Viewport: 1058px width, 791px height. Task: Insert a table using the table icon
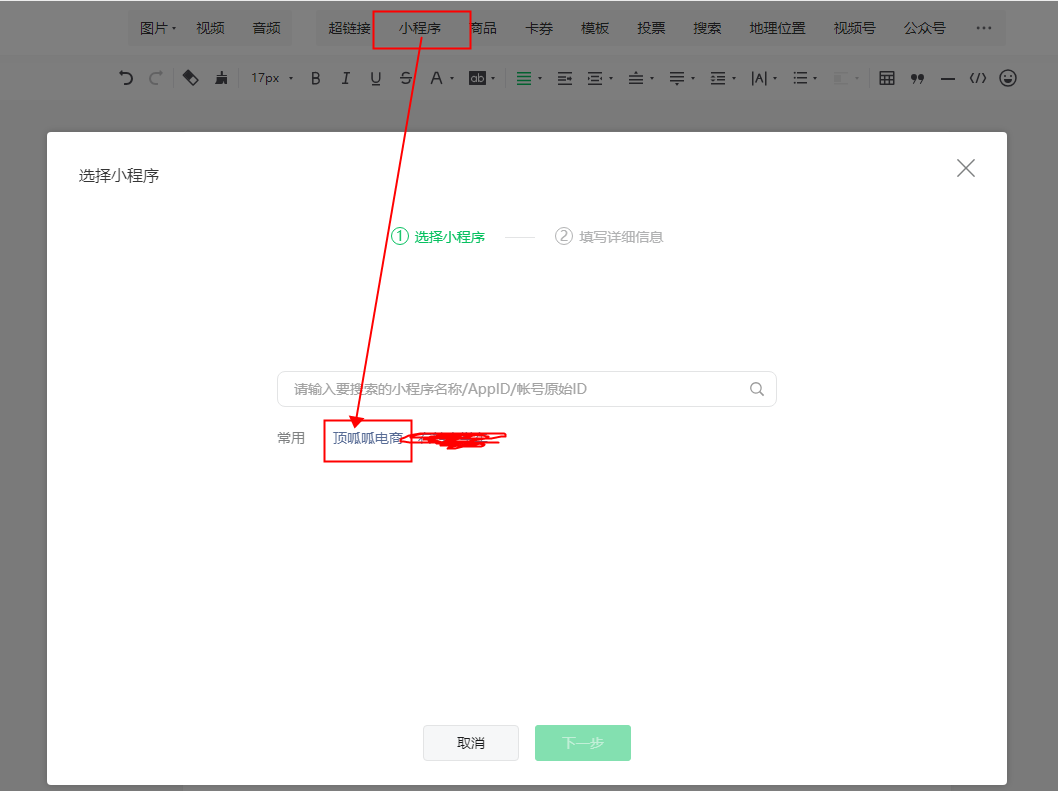(x=887, y=78)
